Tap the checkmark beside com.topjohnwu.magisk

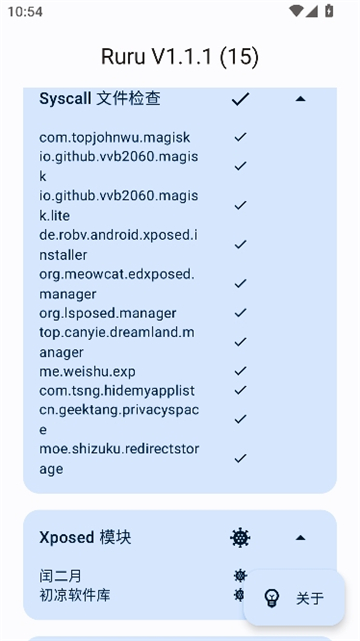240,137
